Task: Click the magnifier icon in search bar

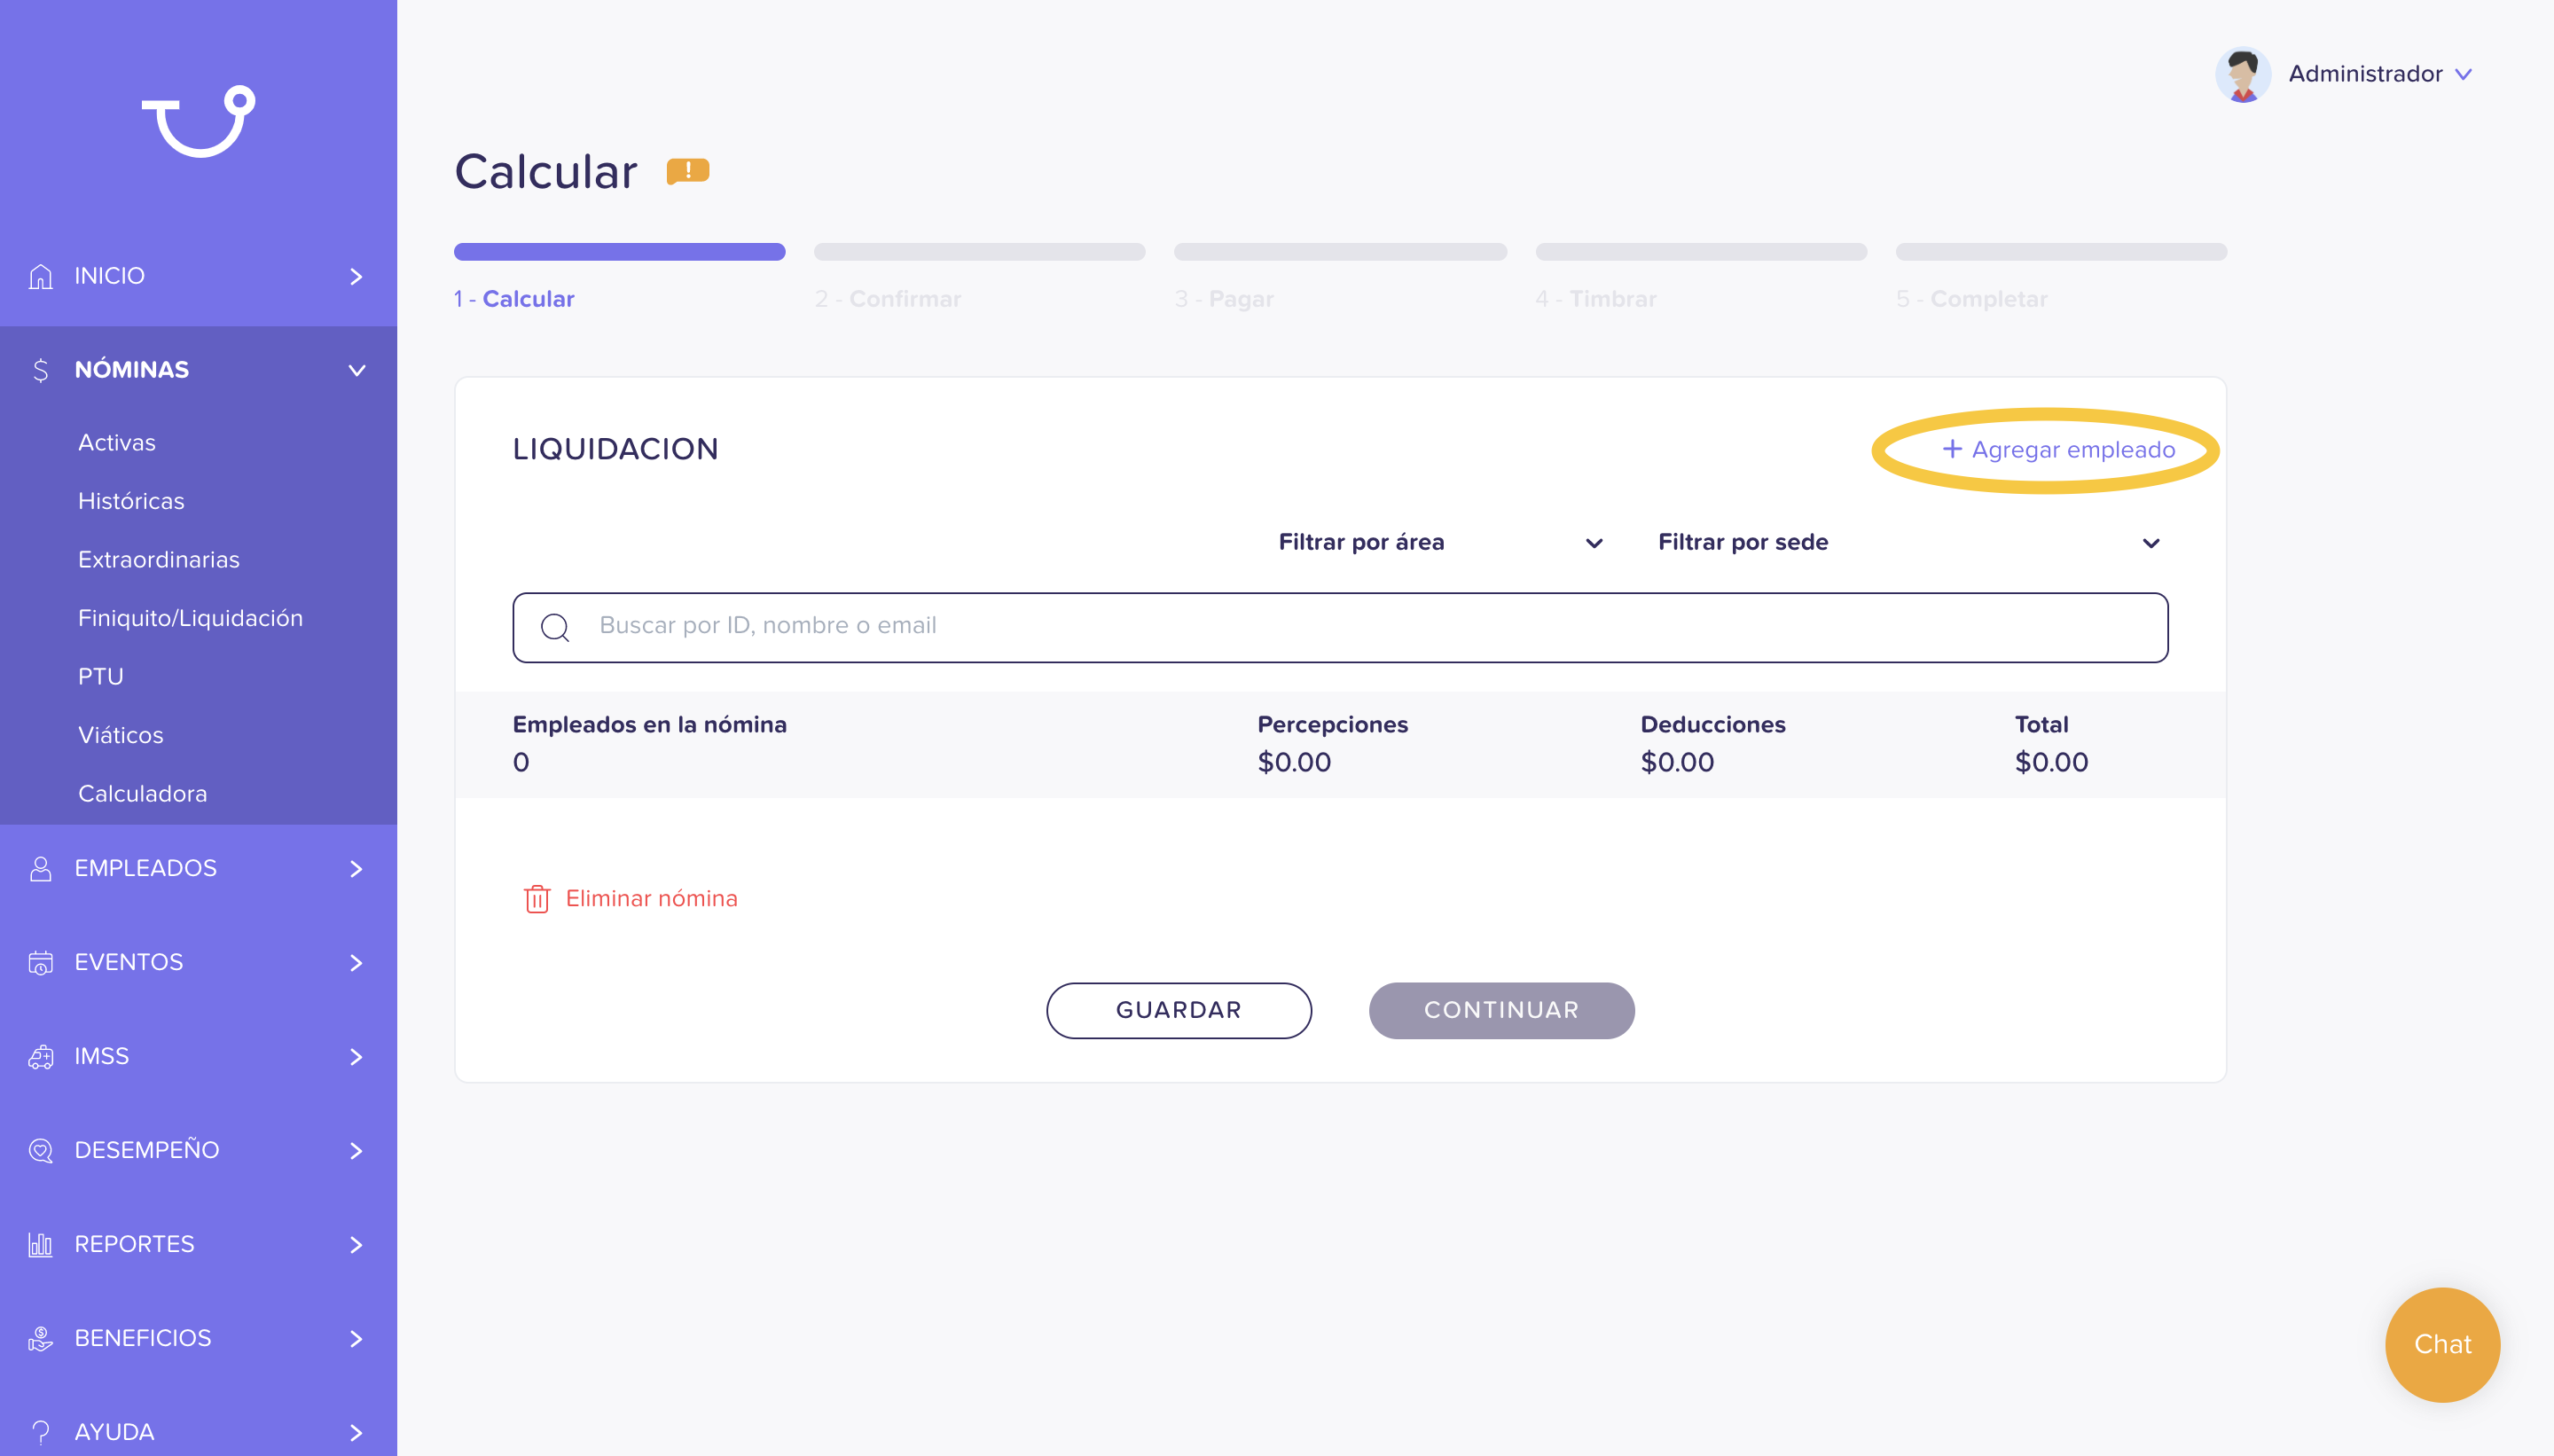Action: [555, 627]
